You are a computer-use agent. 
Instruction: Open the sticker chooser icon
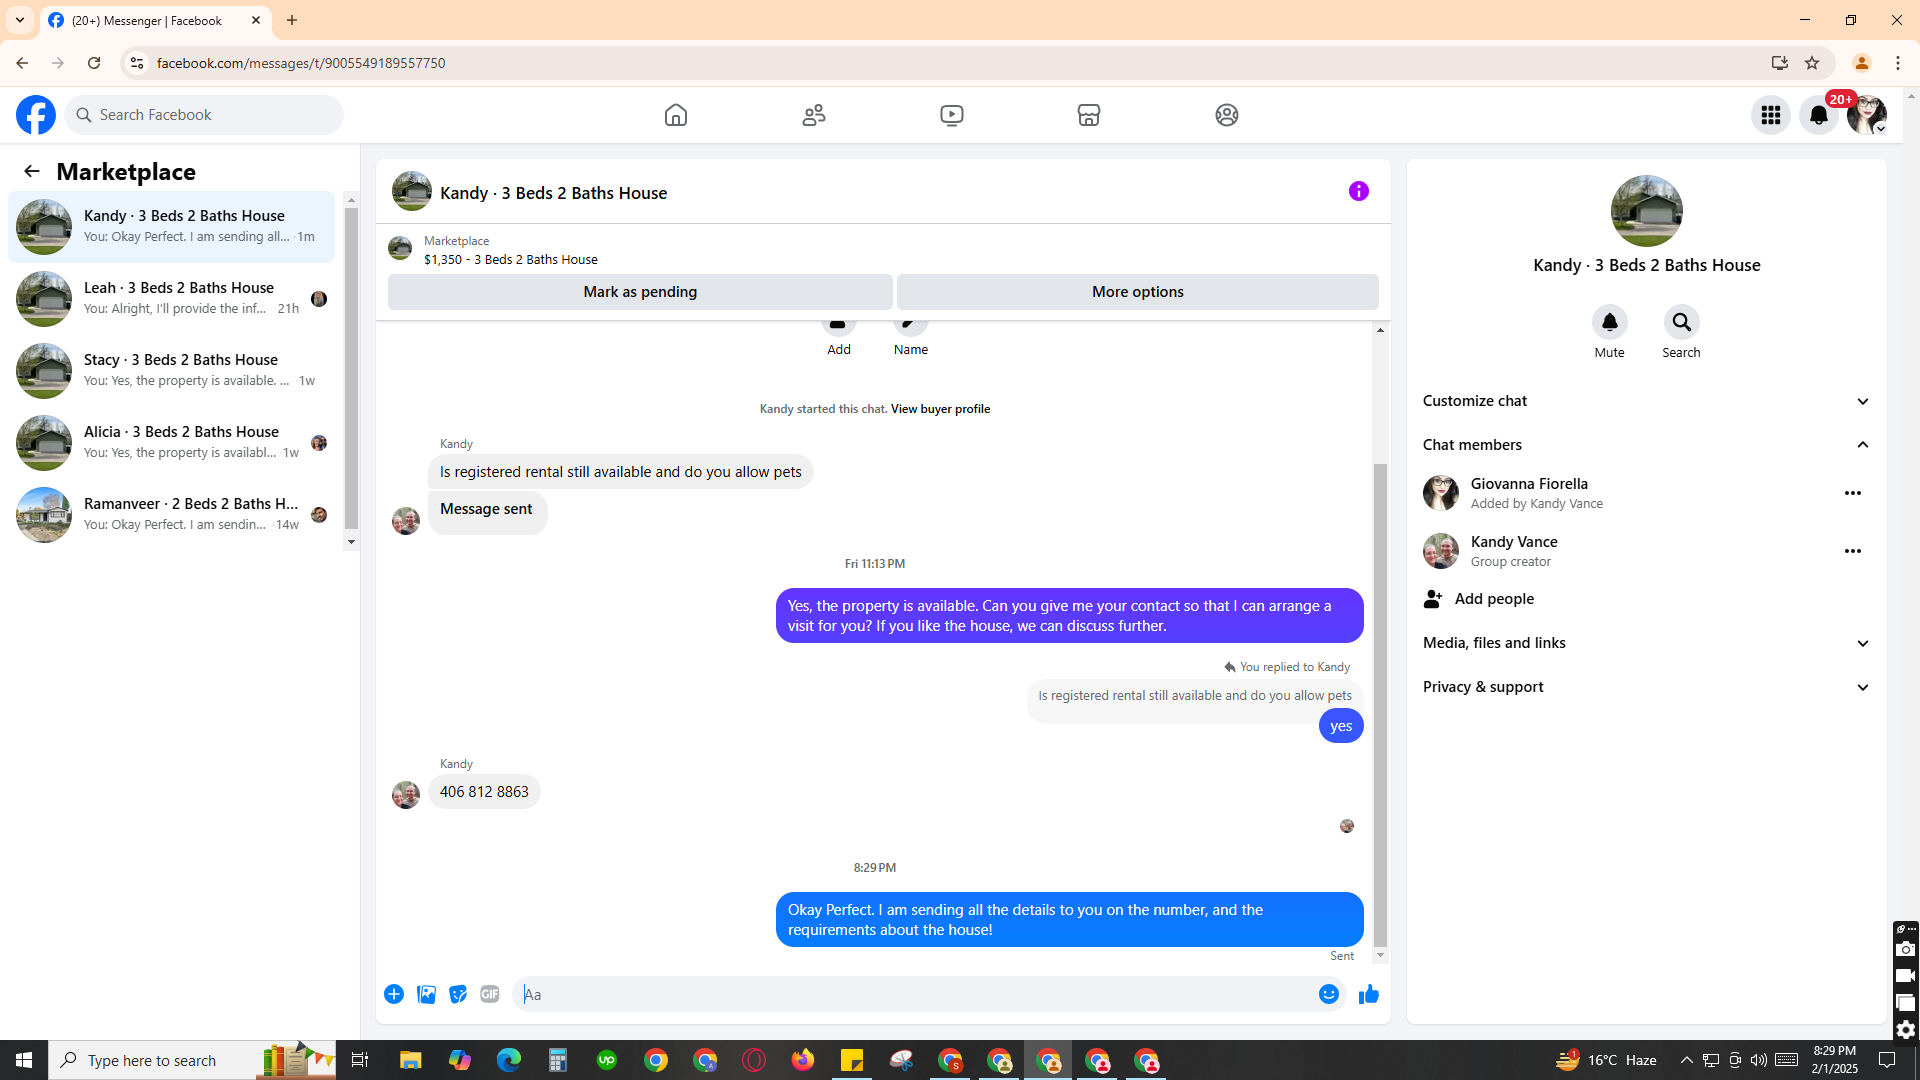tap(458, 994)
